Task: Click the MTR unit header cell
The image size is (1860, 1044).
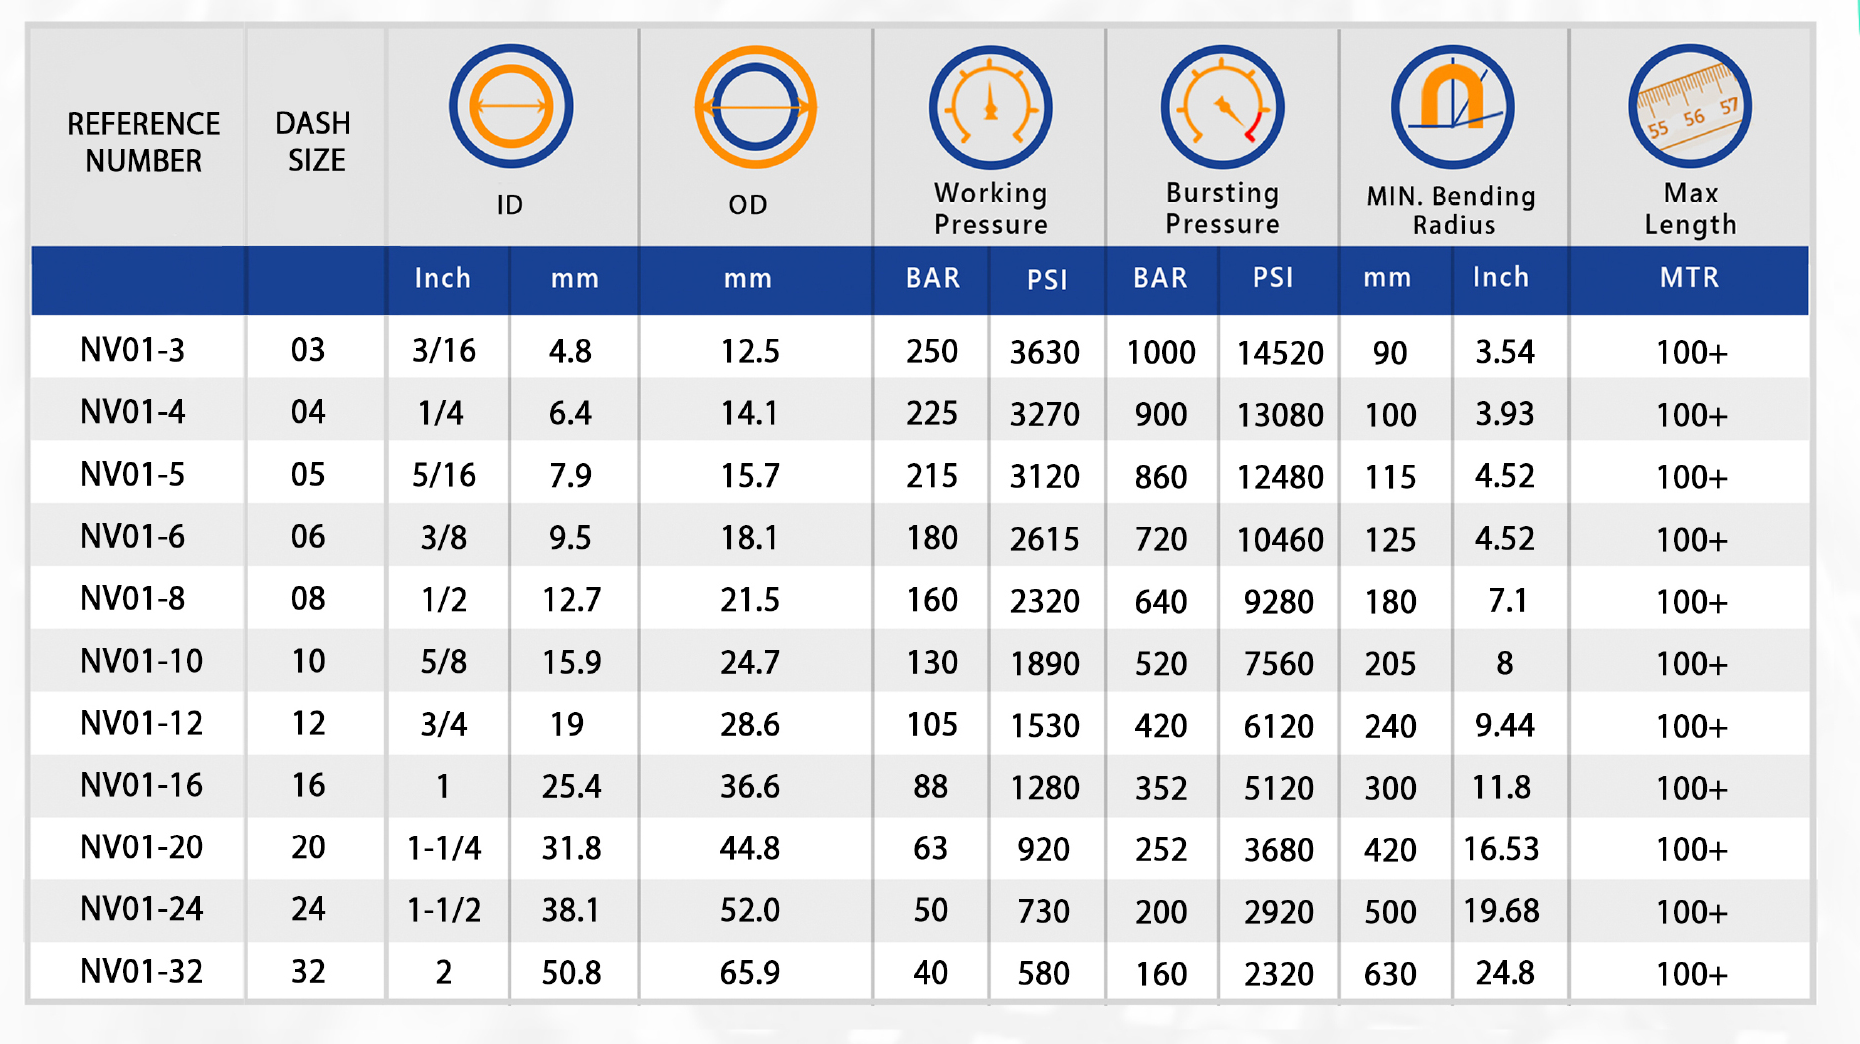Action: tap(1689, 278)
